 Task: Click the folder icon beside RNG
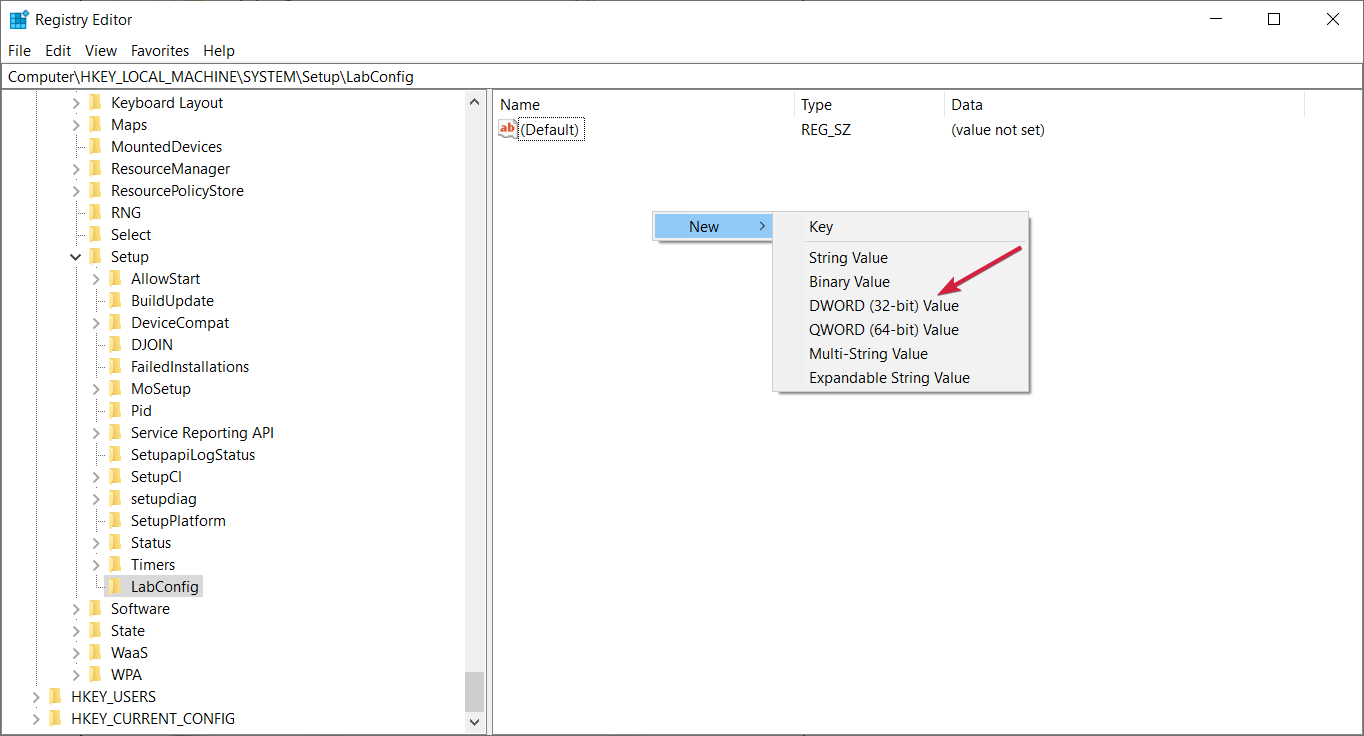coord(95,212)
